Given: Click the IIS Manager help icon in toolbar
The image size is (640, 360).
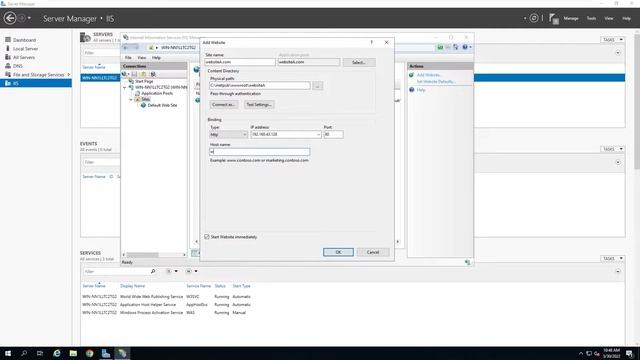Looking at the screenshot, I should 465,47.
